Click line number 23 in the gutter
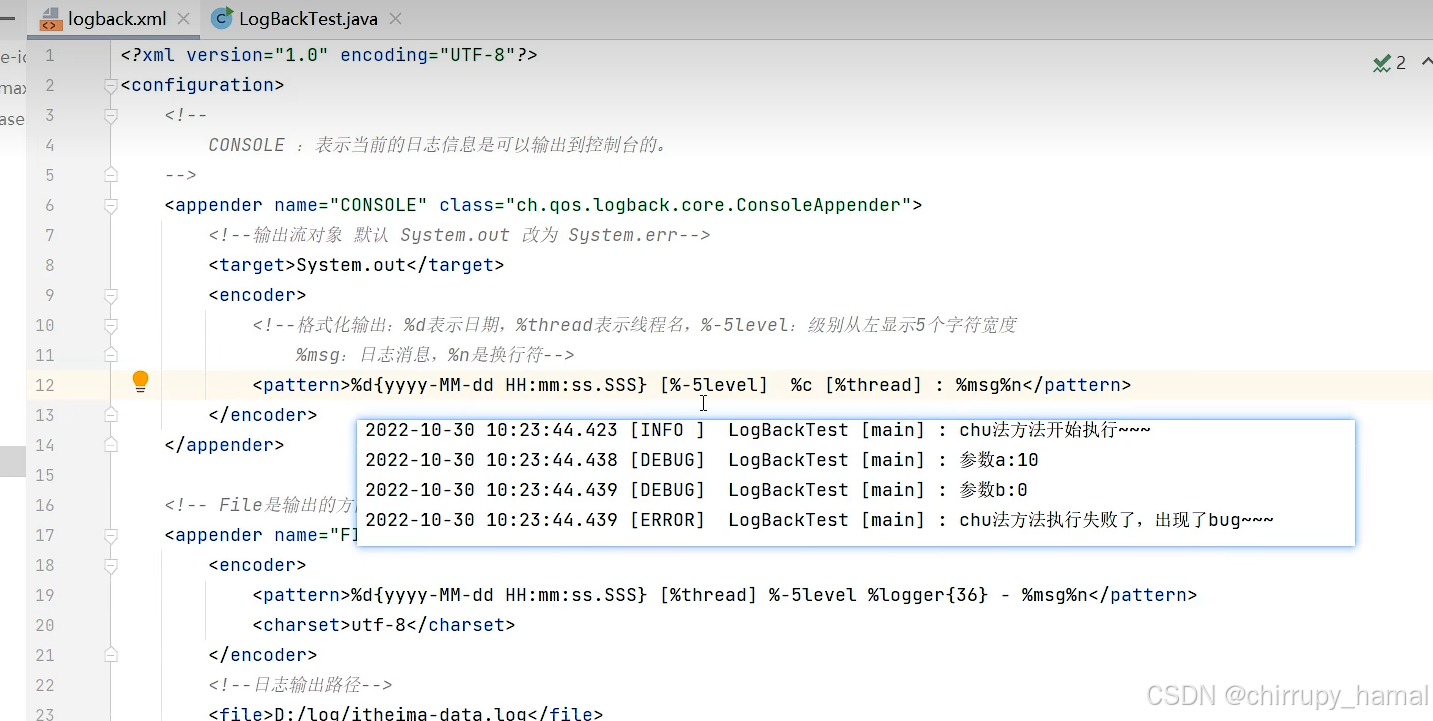This screenshot has width=1433, height=721. click(44, 715)
